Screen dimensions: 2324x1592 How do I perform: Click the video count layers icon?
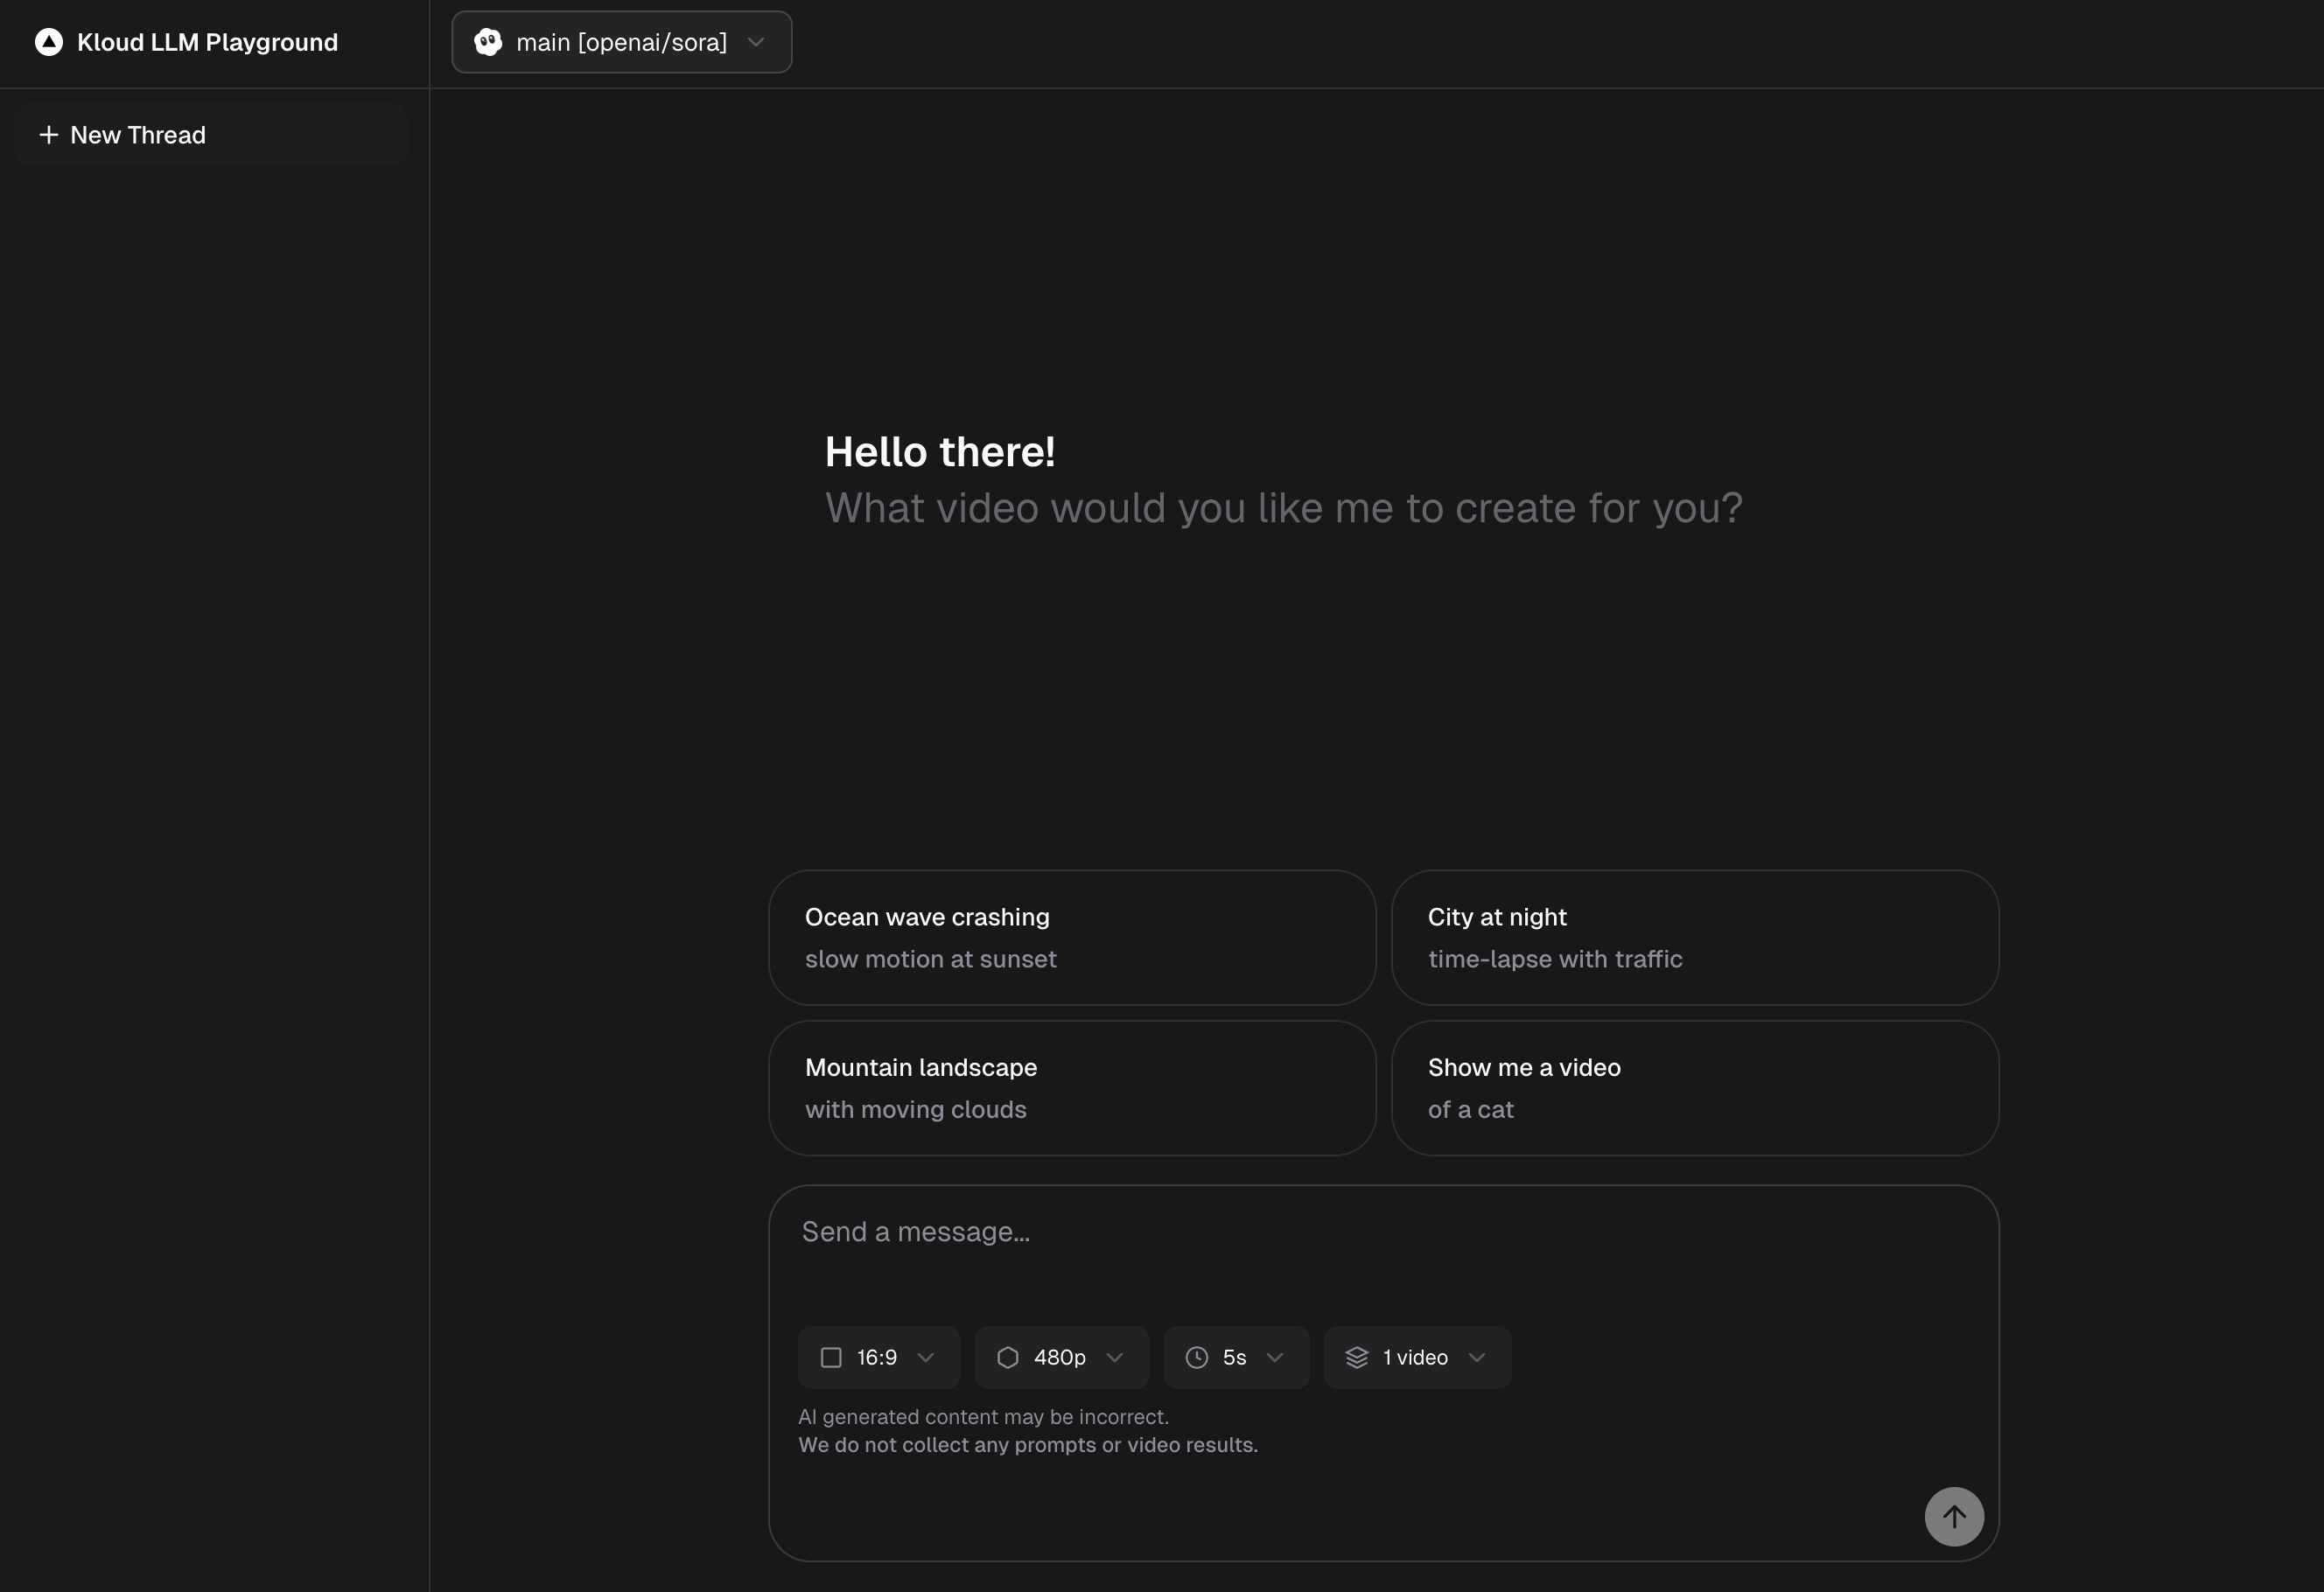(x=1357, y=1357)
